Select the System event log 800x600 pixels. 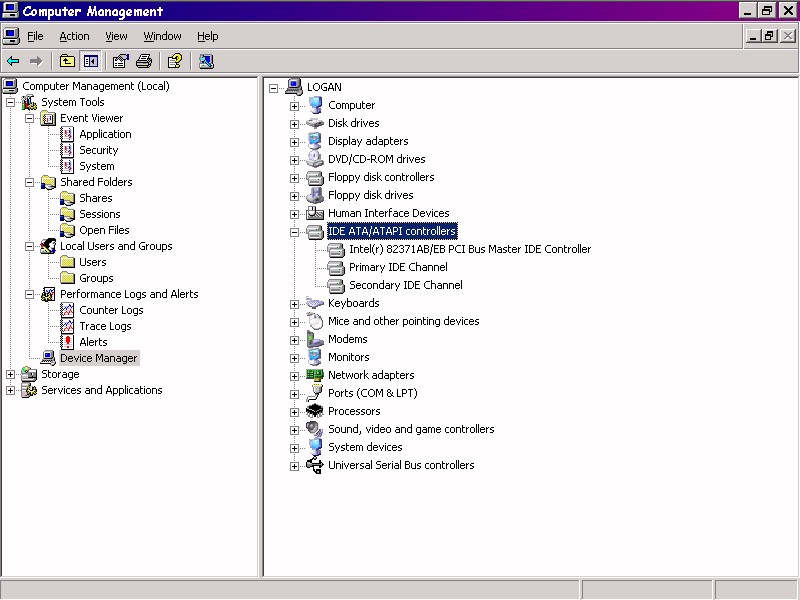pos(96,166)
